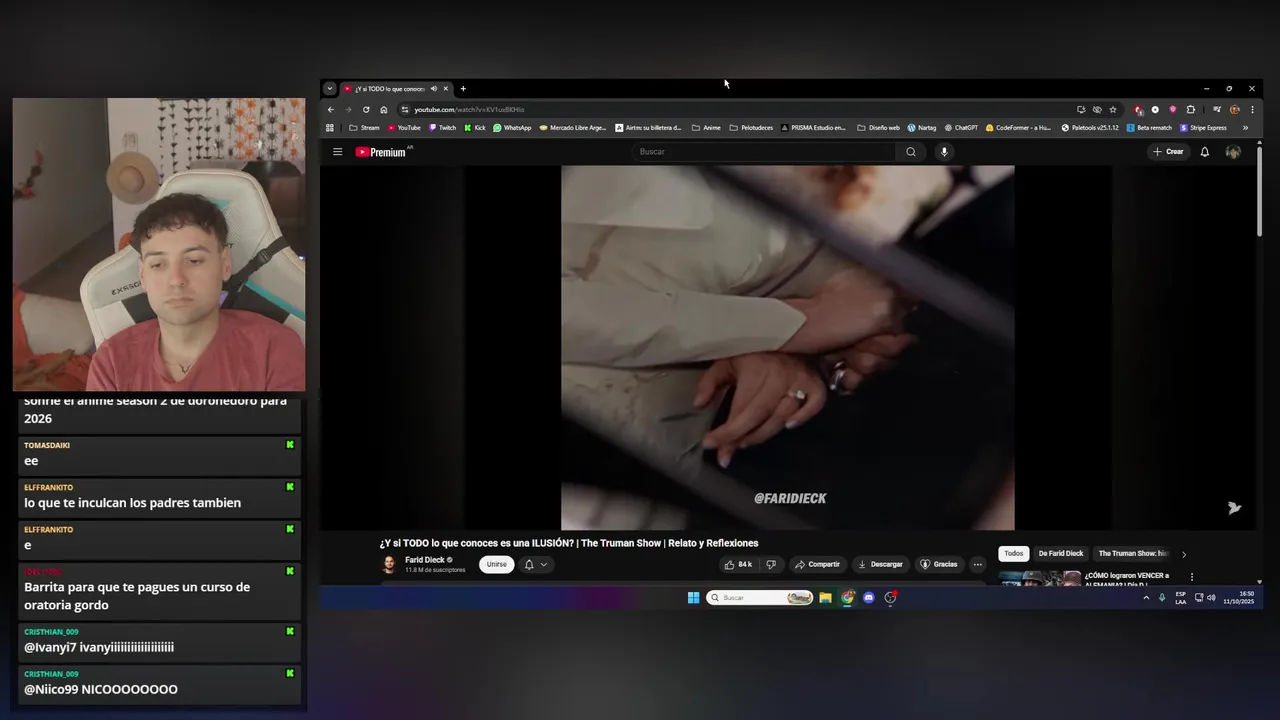Open the Chrome profile avatar
This screenshot has height=720, width=1280.
[1235, 110]
